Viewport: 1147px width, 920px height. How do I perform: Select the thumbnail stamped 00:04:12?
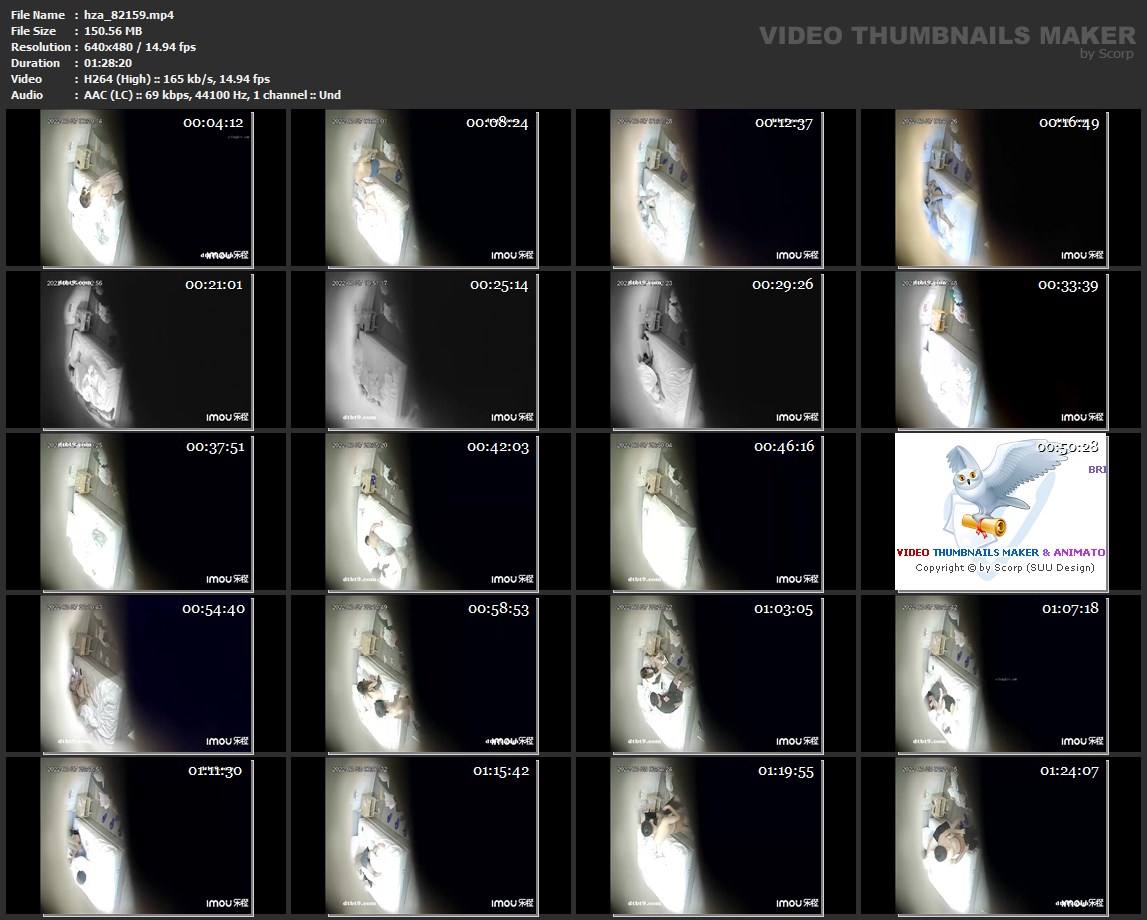pos(146,188)
